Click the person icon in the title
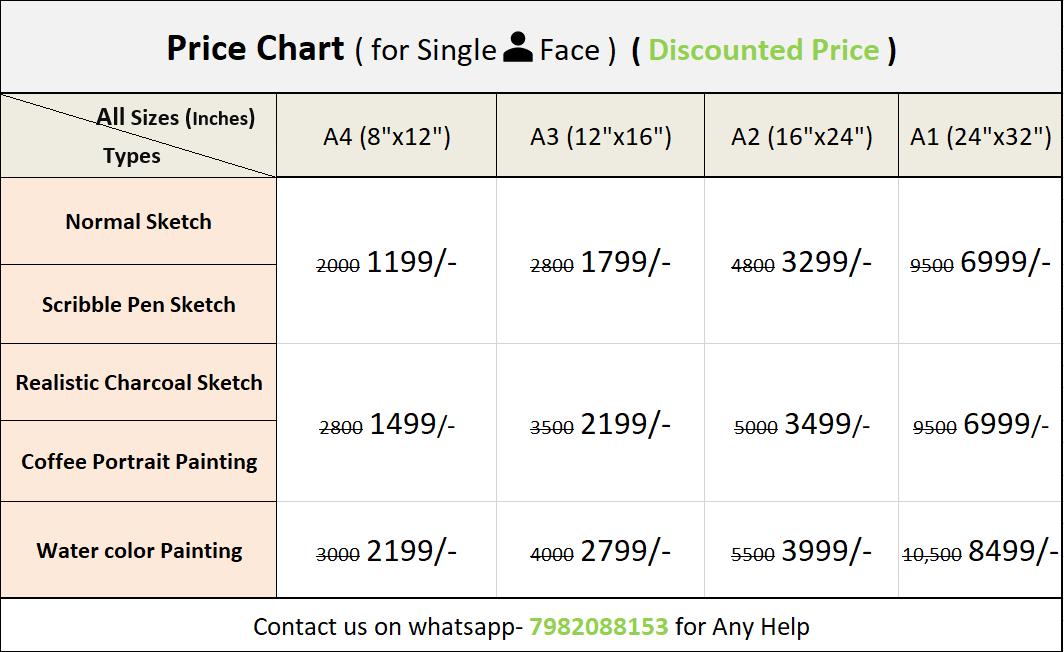Image resolution: width=1064 pixels, height=652 pixels. pyautogui.click(x=518, y=48)
